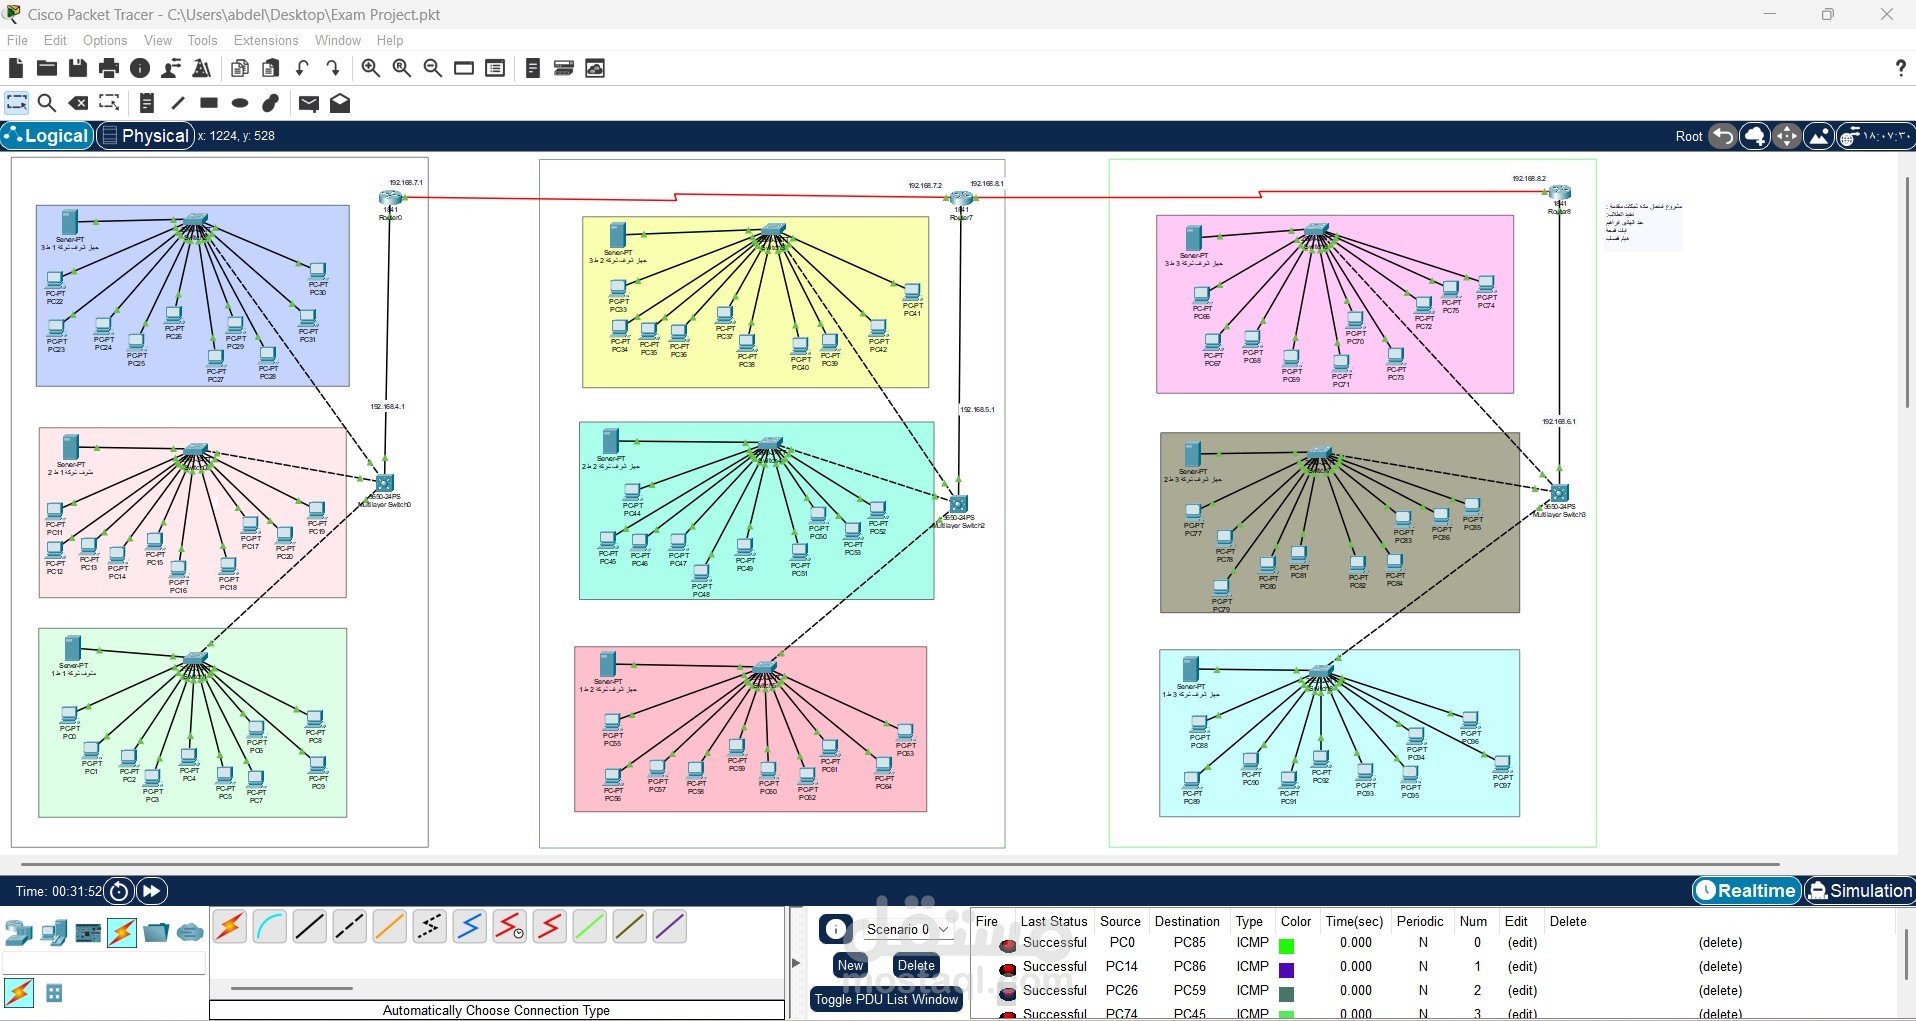Click Toggle PDU List Window button
Image resolution: width=1916 pixels, height=1021 pixels.
coord(886,999)
